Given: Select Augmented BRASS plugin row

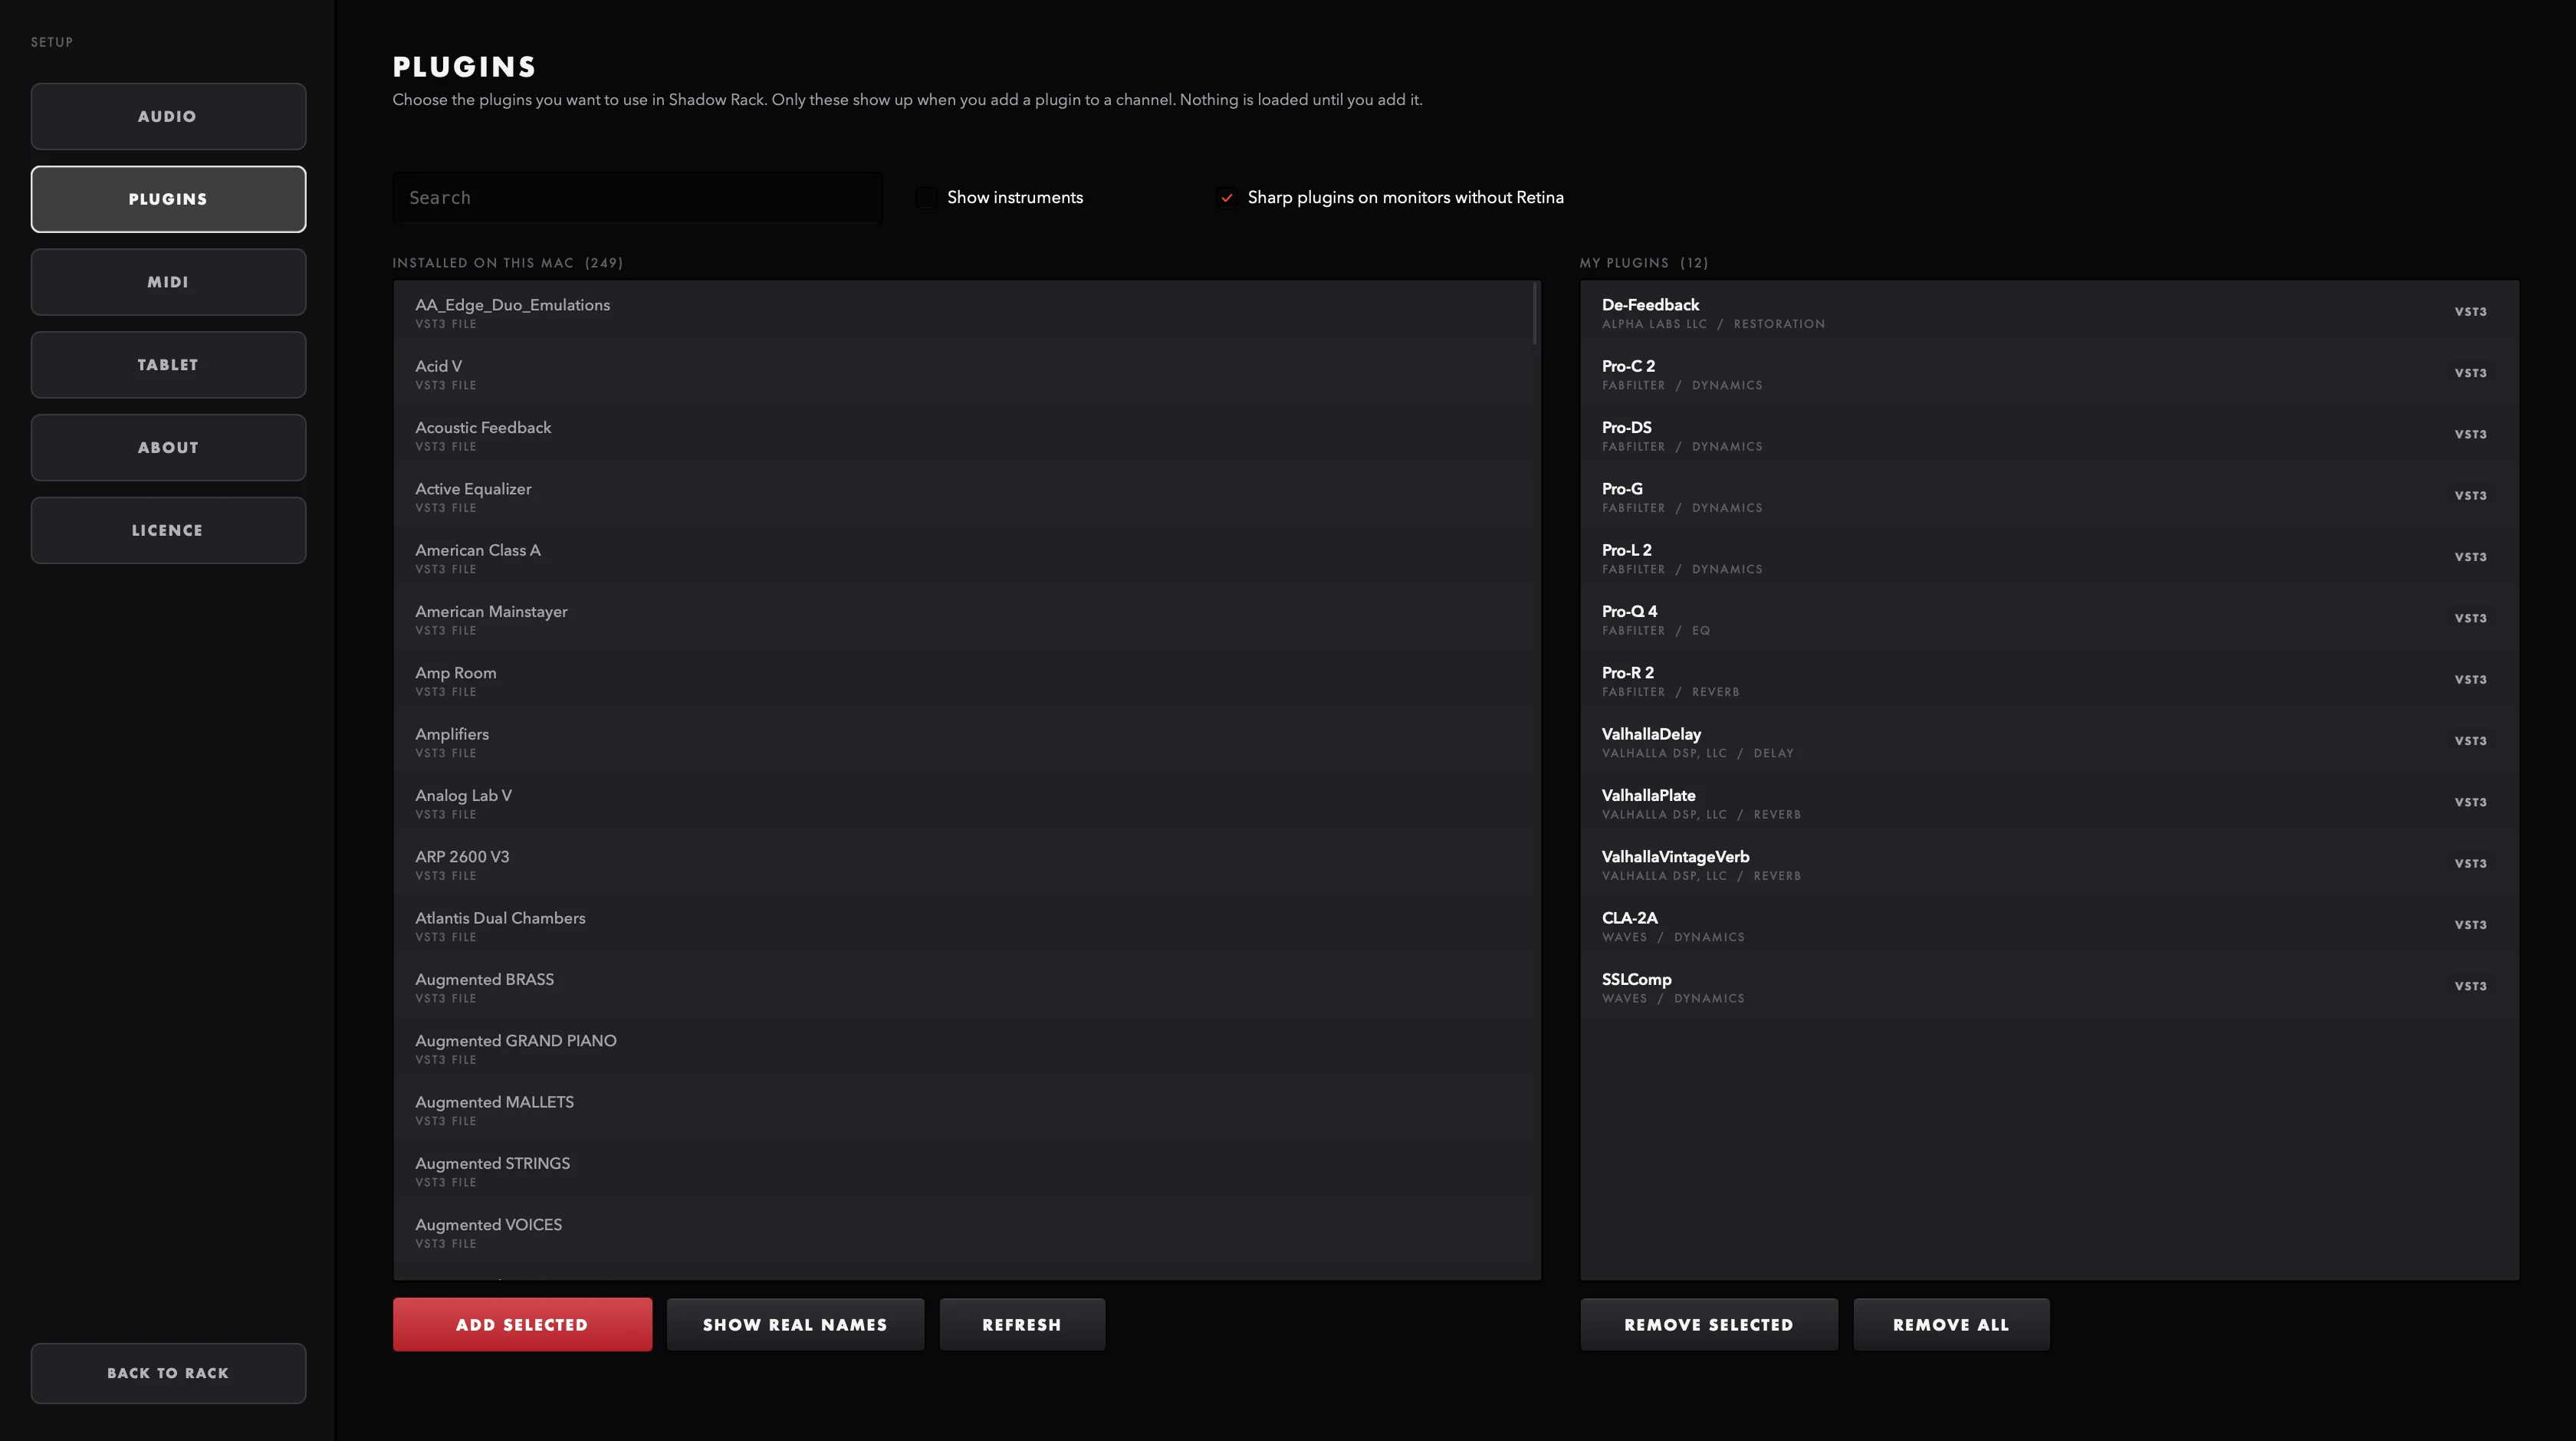Looking at the screenshot, I should (962, 987).
